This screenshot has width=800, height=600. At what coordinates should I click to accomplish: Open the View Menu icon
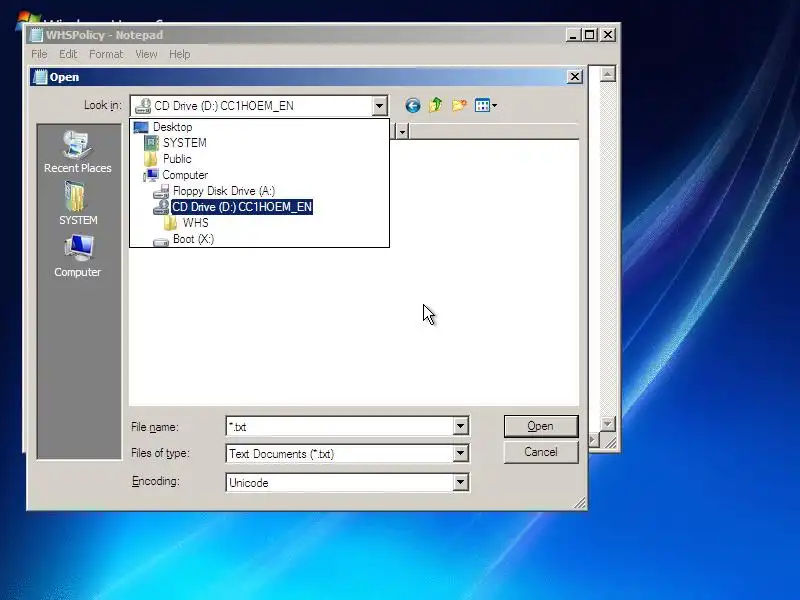(485, 106)
